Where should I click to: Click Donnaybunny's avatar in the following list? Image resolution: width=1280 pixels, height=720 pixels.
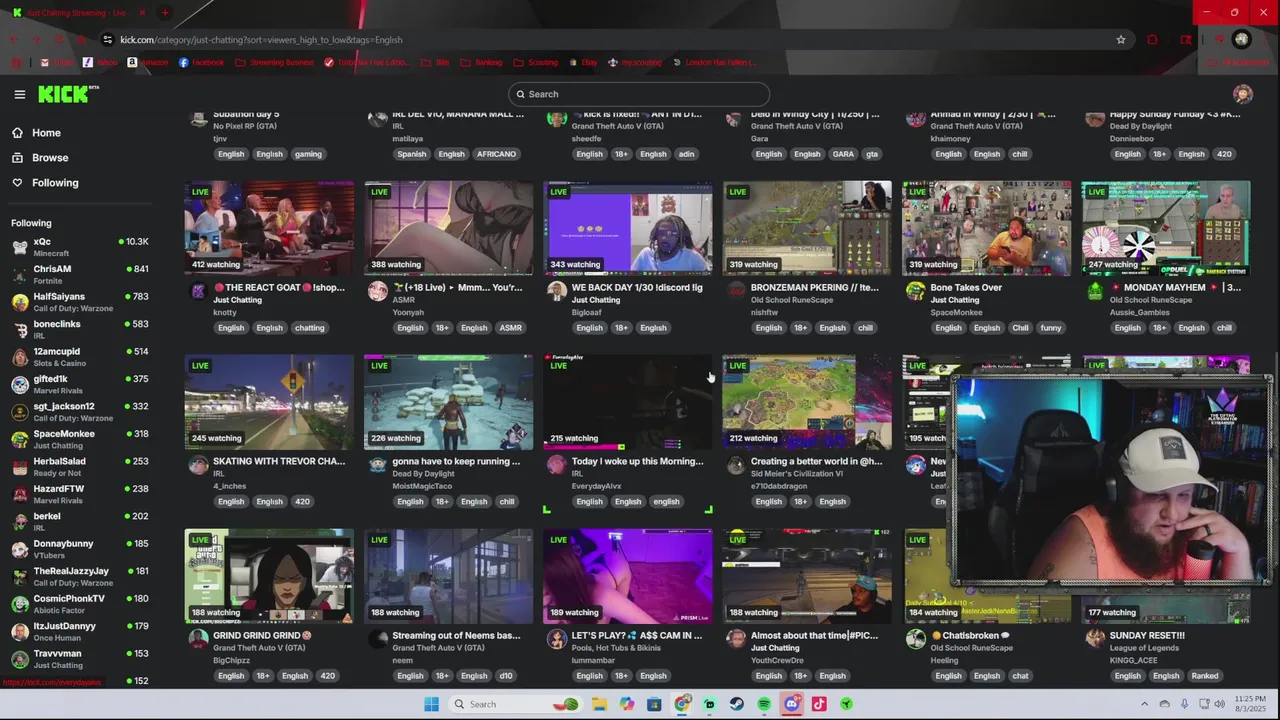tap(20, 549)
